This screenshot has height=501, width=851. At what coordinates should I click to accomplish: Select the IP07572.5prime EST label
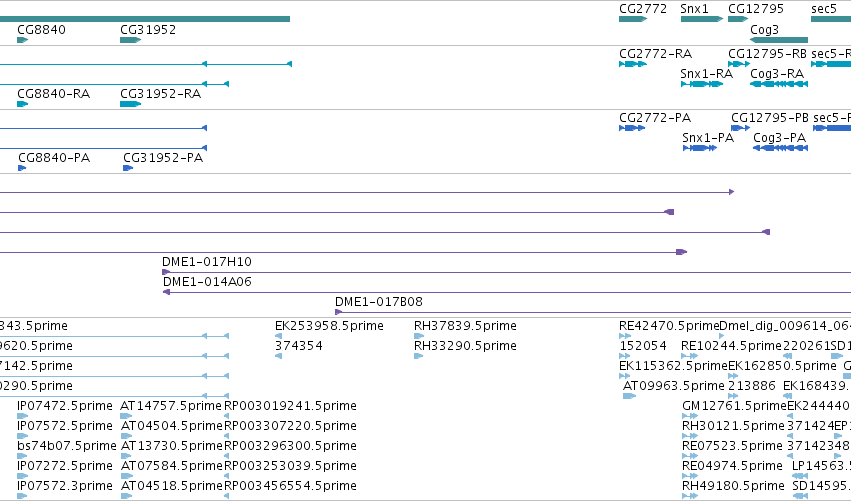pos(65,426)
